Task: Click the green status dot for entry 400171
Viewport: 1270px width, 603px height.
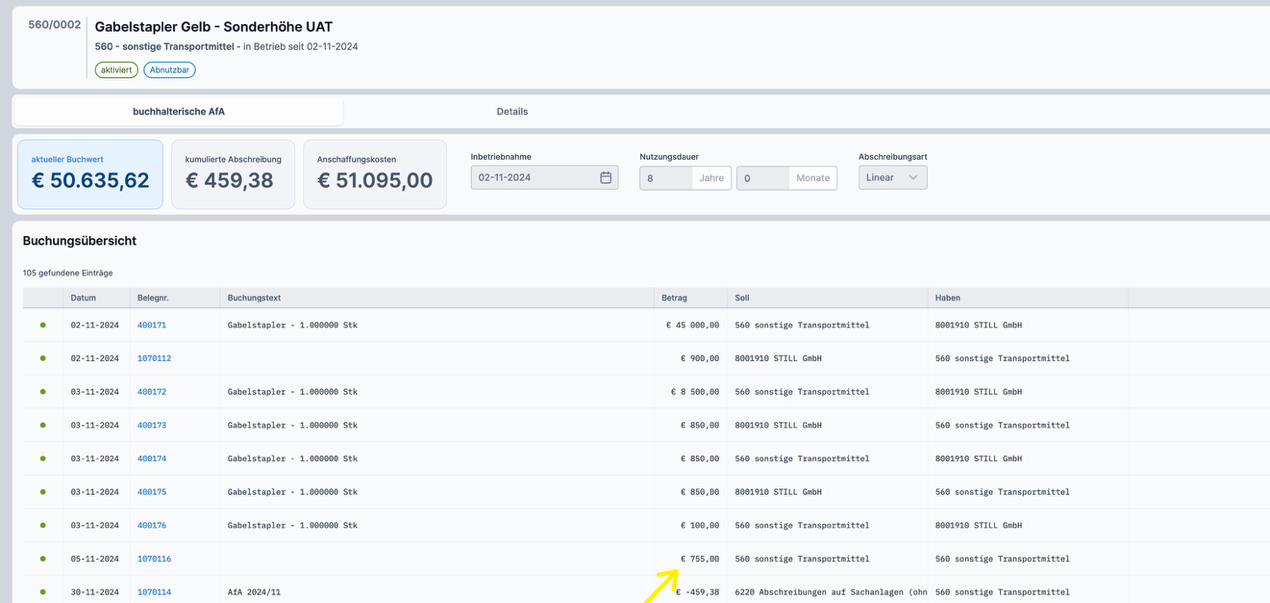Action: tap(43, 325)
